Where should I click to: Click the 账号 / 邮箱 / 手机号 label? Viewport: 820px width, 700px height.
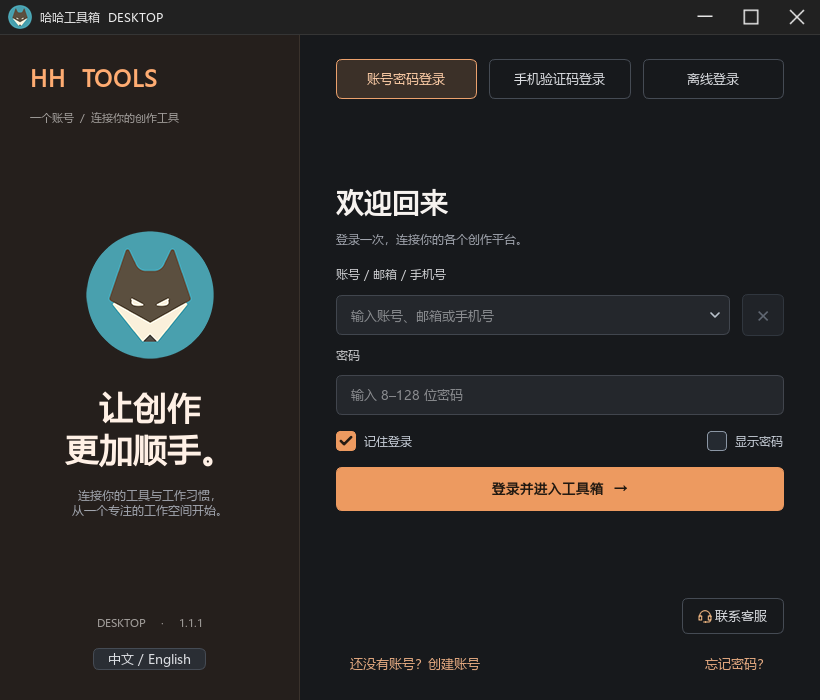click(391, 274)
